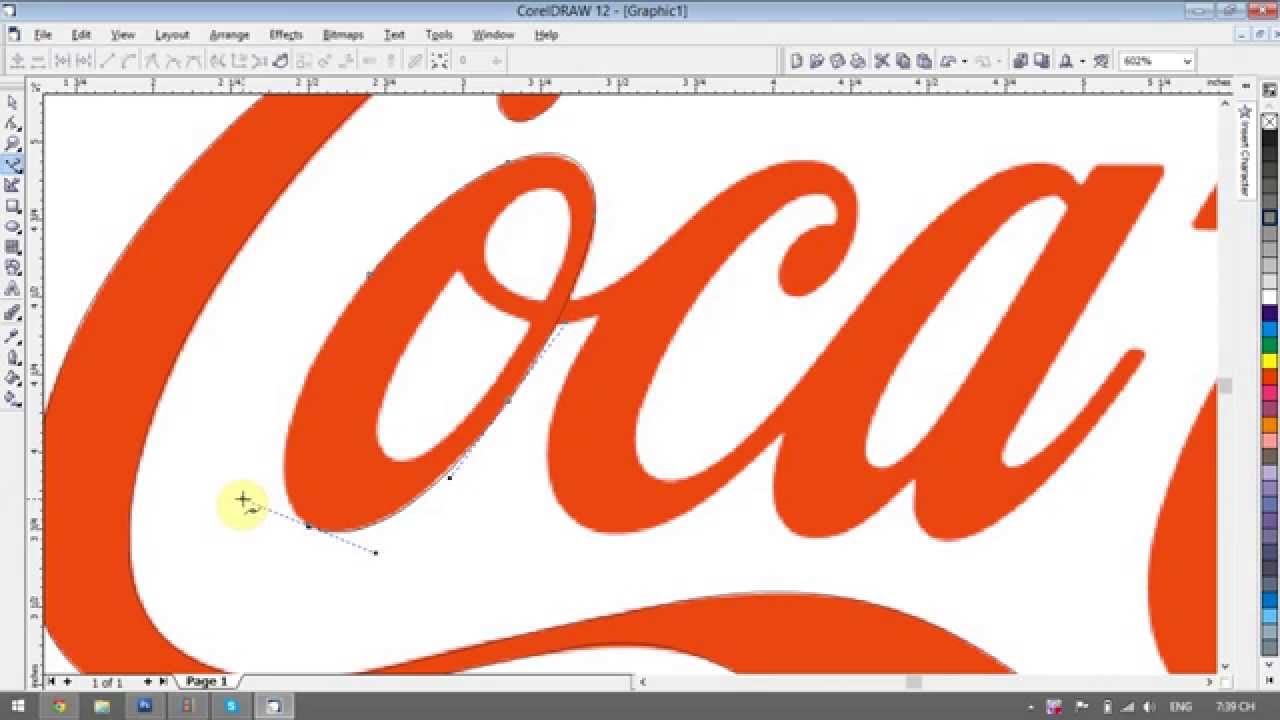This screenshot has height=720, width=1280.
Task: Toggle Elastic Mode icon
Action: [415, 61]
